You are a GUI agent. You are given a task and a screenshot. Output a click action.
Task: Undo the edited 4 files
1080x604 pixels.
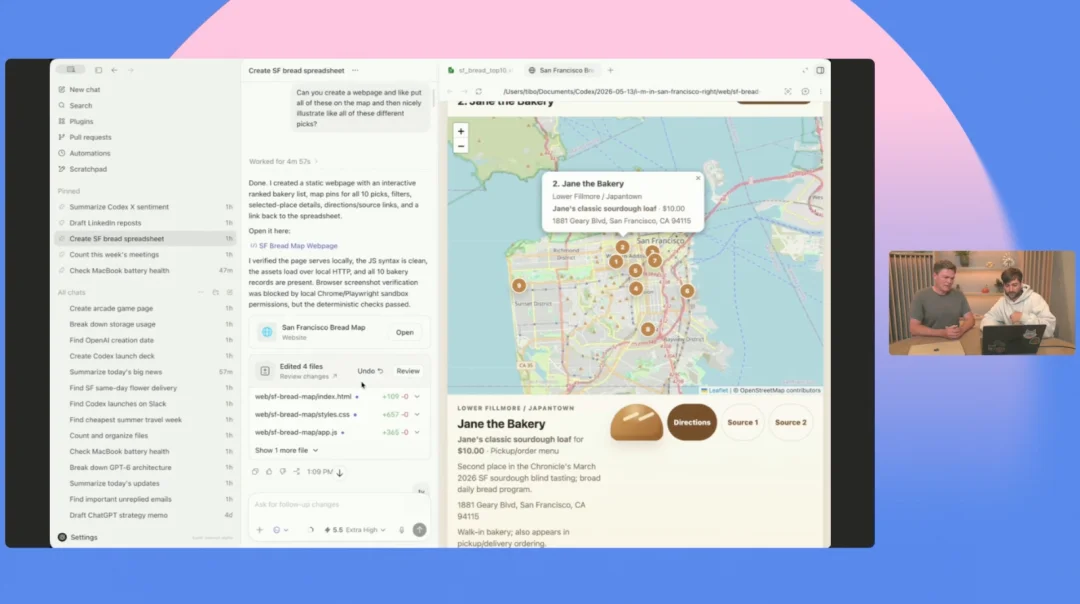(370, 371)
